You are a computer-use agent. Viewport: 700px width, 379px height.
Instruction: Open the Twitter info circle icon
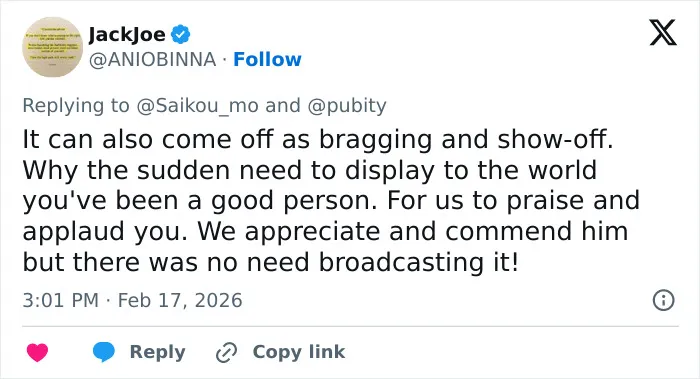pos(663,300)
